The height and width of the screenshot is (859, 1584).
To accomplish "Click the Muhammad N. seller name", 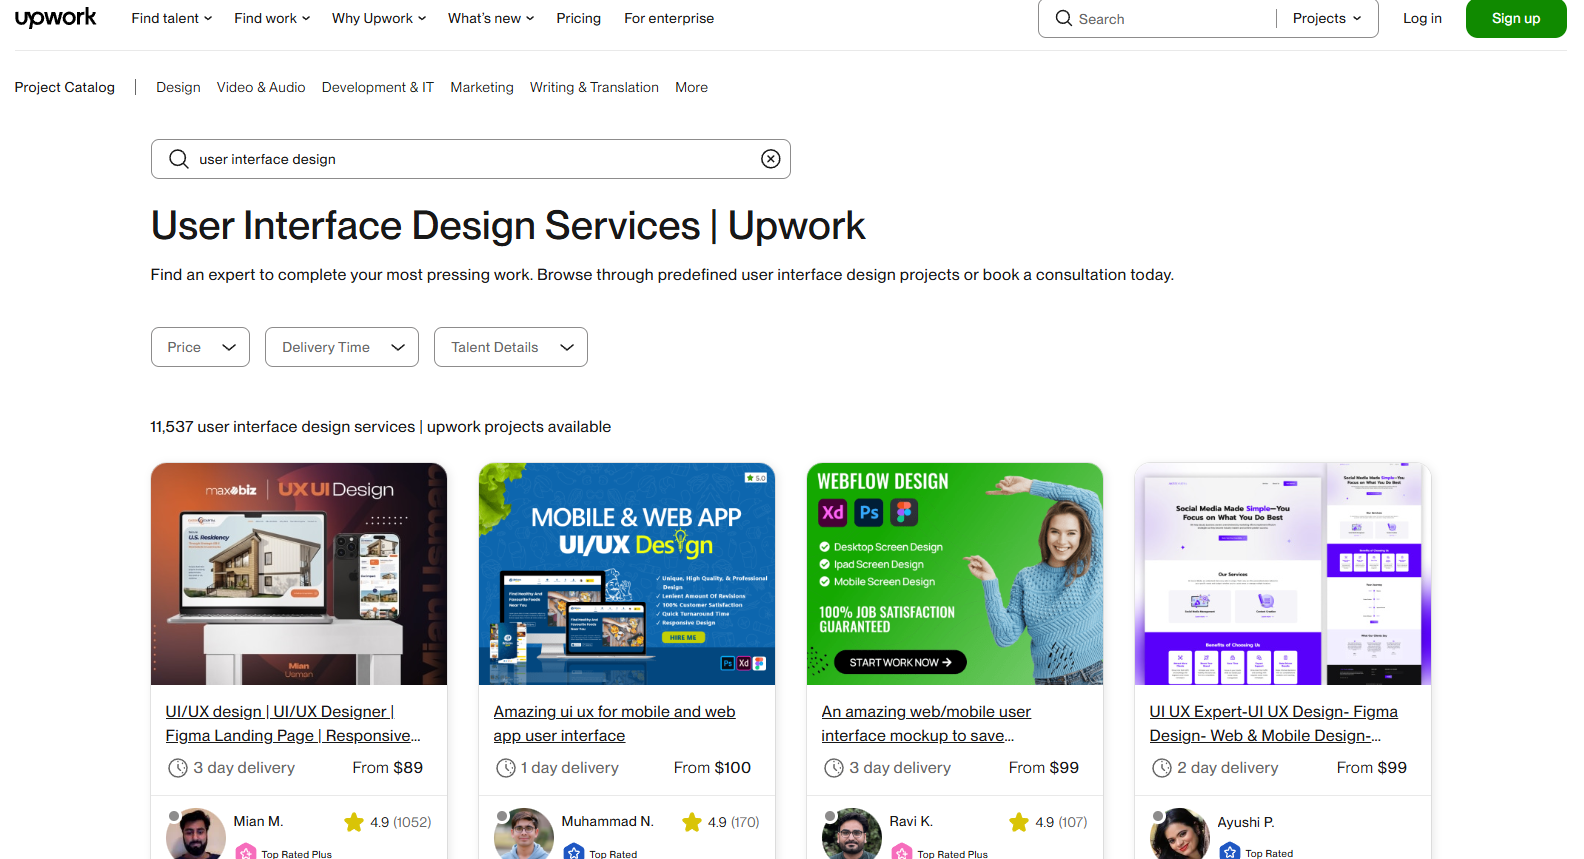I will 607,821.
